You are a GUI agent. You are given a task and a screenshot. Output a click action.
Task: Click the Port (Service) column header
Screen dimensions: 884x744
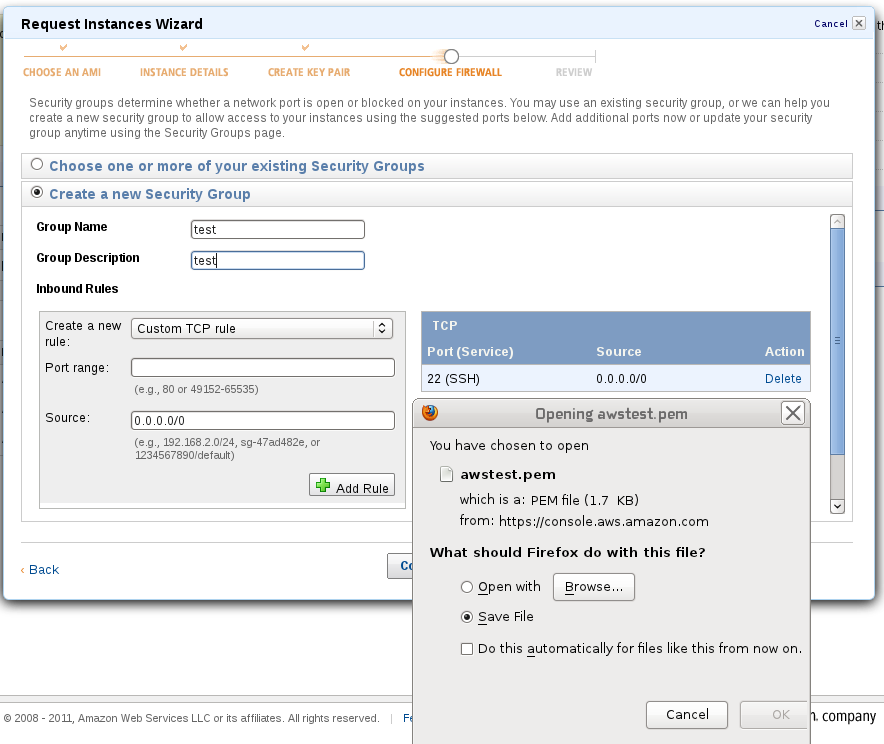pos(470,352)
